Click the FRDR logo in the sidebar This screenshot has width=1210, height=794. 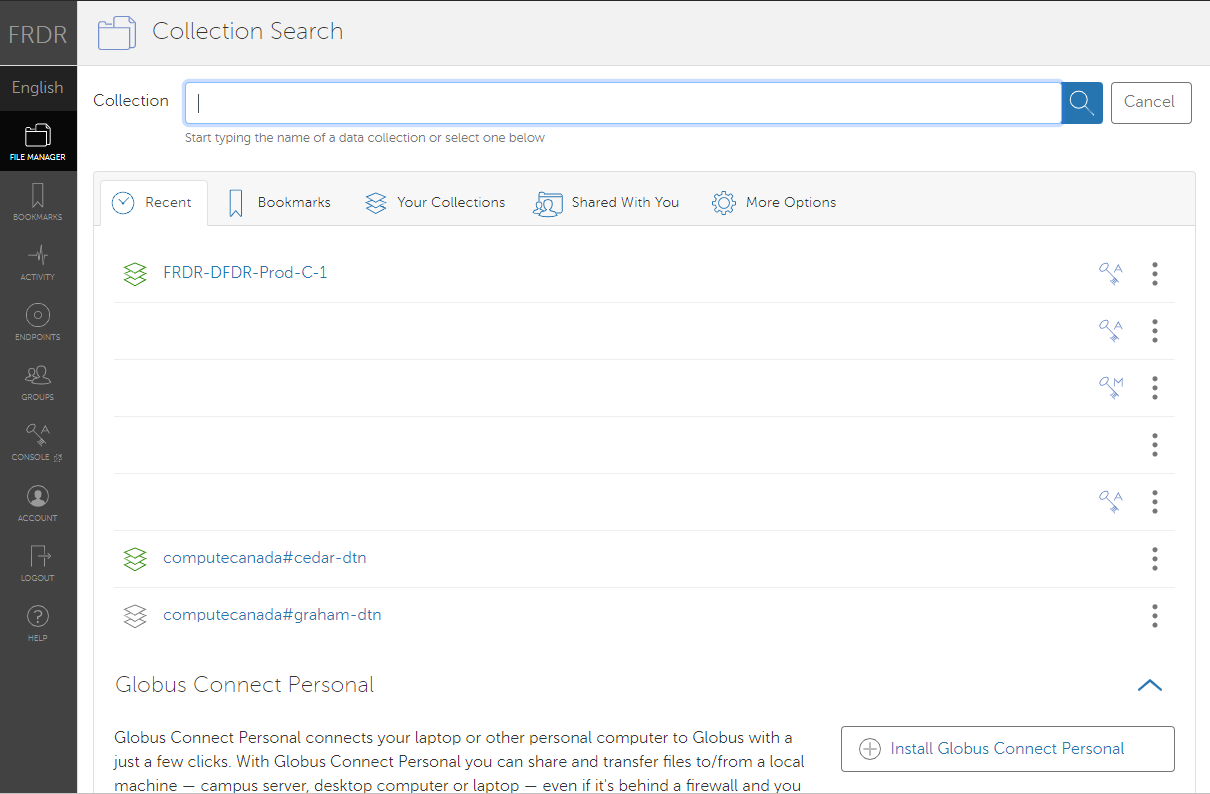click(x=38, y=34)
